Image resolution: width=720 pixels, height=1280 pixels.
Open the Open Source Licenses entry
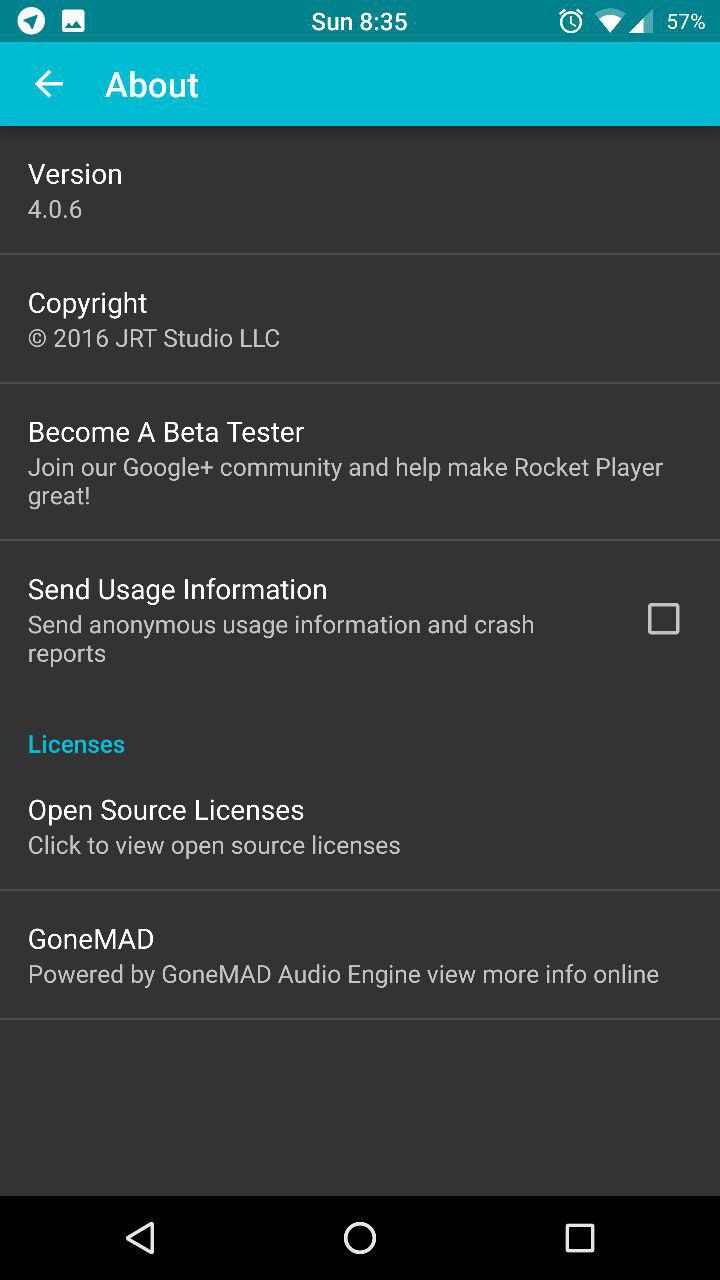click(x=214, y=826)
